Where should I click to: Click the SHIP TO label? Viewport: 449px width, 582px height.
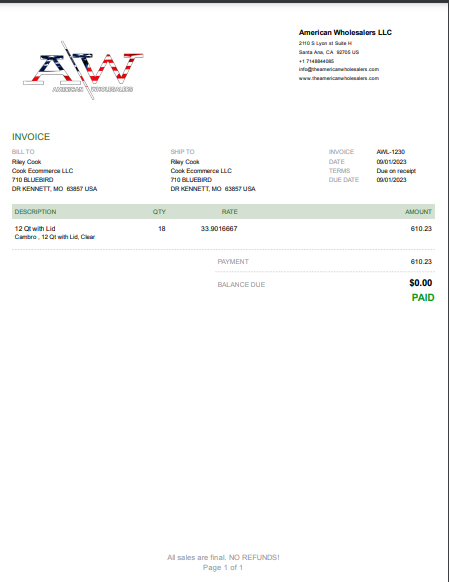point(182,152)
